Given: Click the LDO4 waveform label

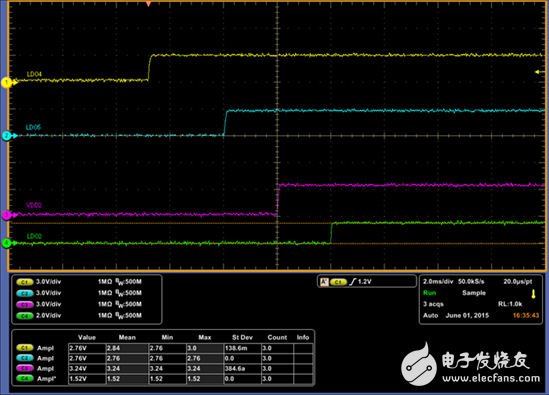Looking at the screenshot, I should click(34, 74).
